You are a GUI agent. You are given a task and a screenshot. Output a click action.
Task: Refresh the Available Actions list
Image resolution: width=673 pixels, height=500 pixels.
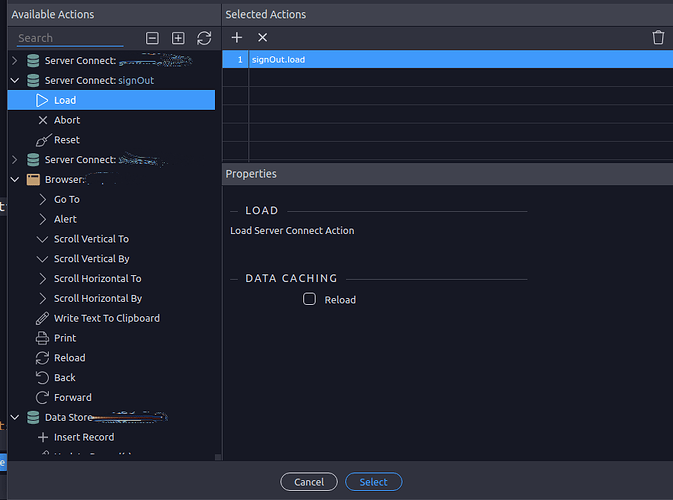tap(204, 38)
